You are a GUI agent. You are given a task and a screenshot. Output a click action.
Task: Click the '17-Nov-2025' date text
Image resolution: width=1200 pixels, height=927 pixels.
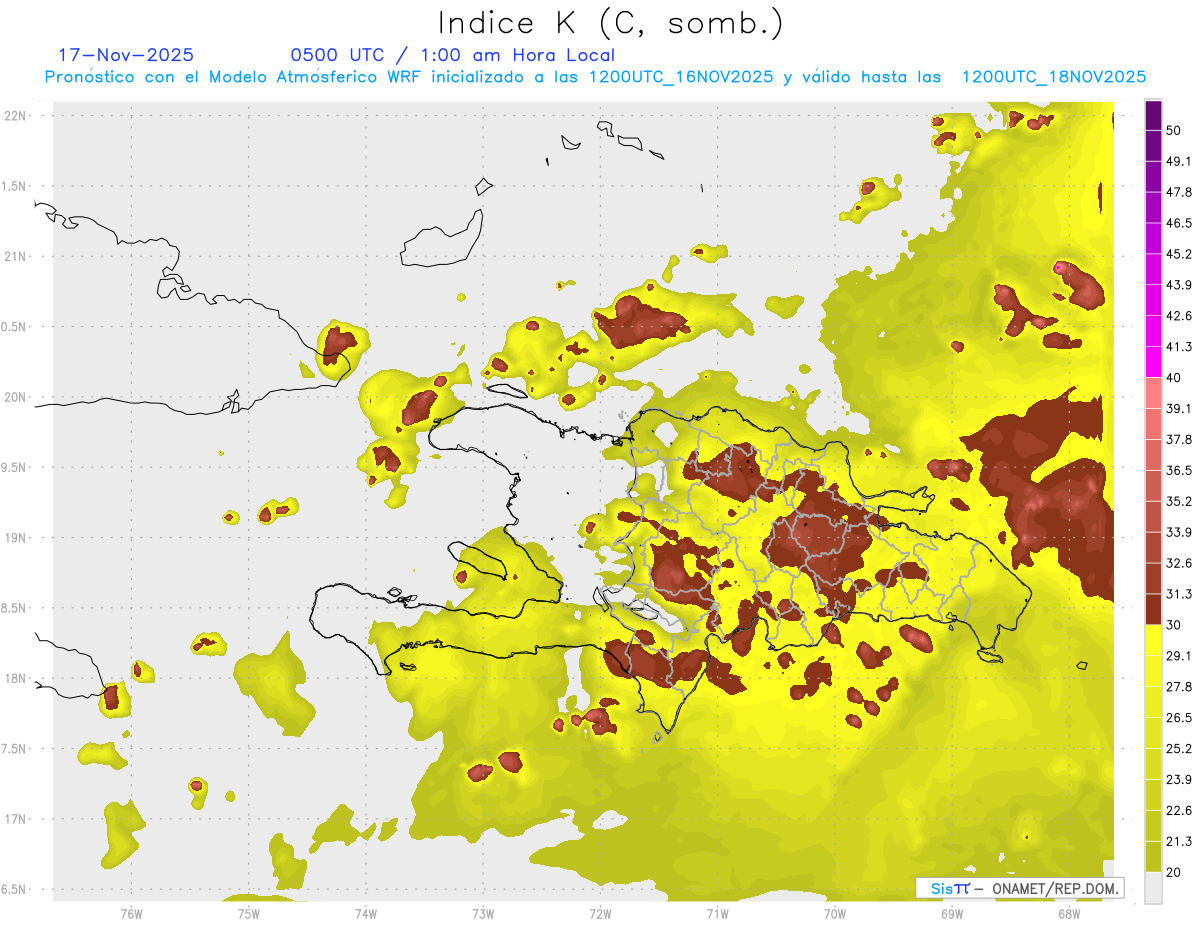[x=126, y=55]
